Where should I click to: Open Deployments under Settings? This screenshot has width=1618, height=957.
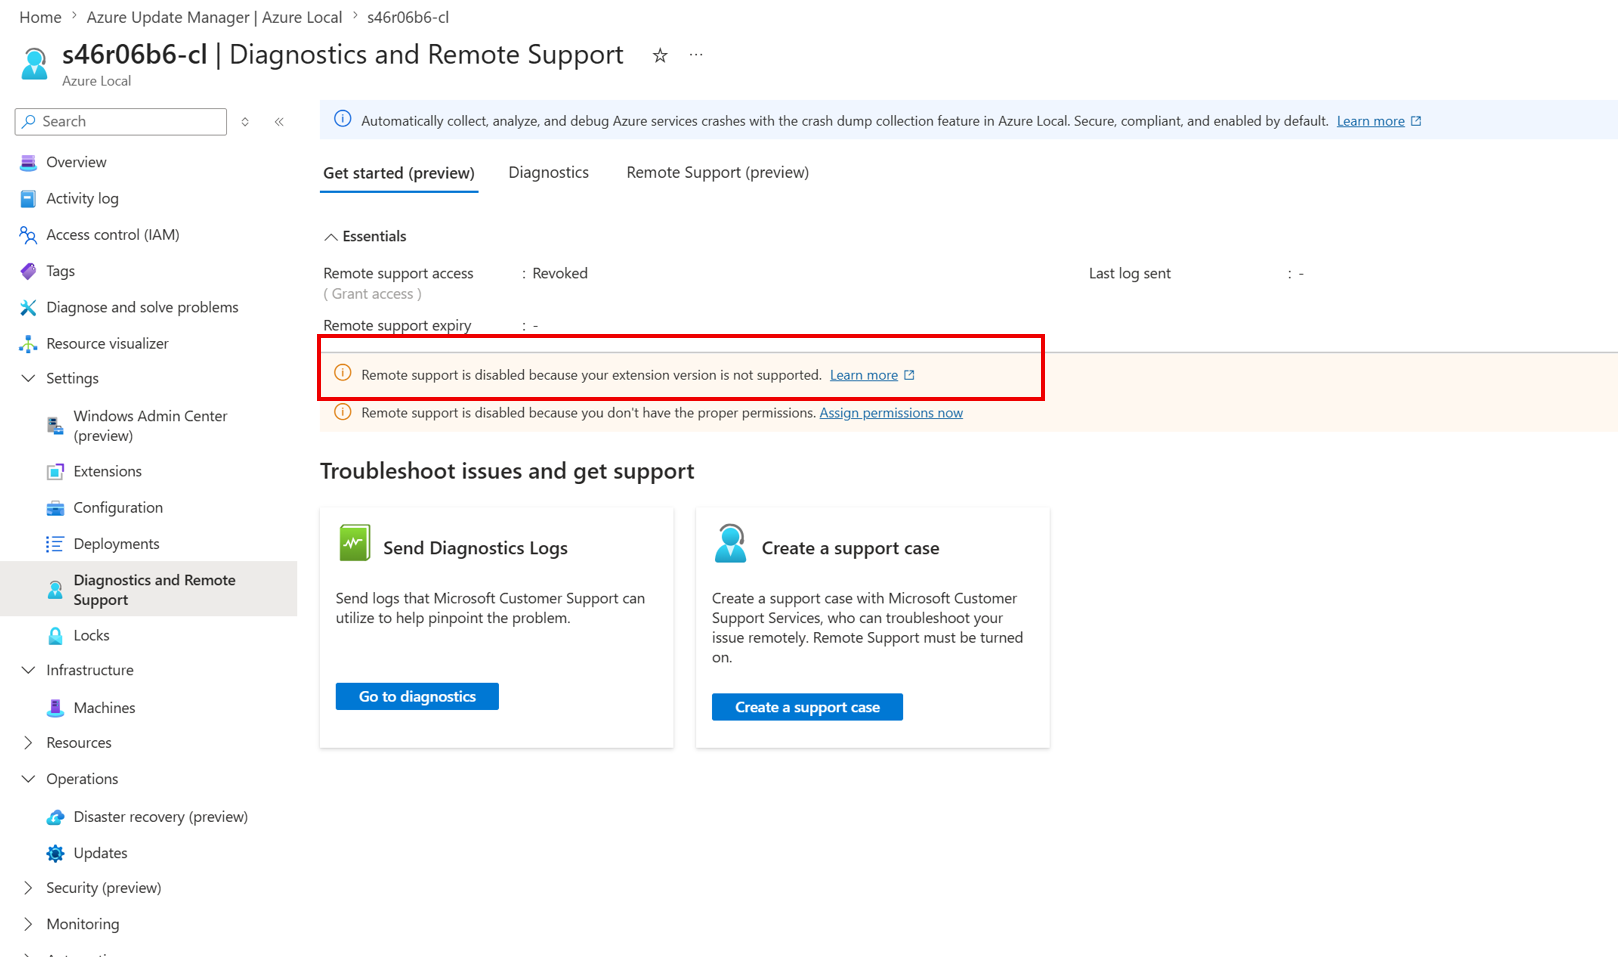click(x=116, y=543)
